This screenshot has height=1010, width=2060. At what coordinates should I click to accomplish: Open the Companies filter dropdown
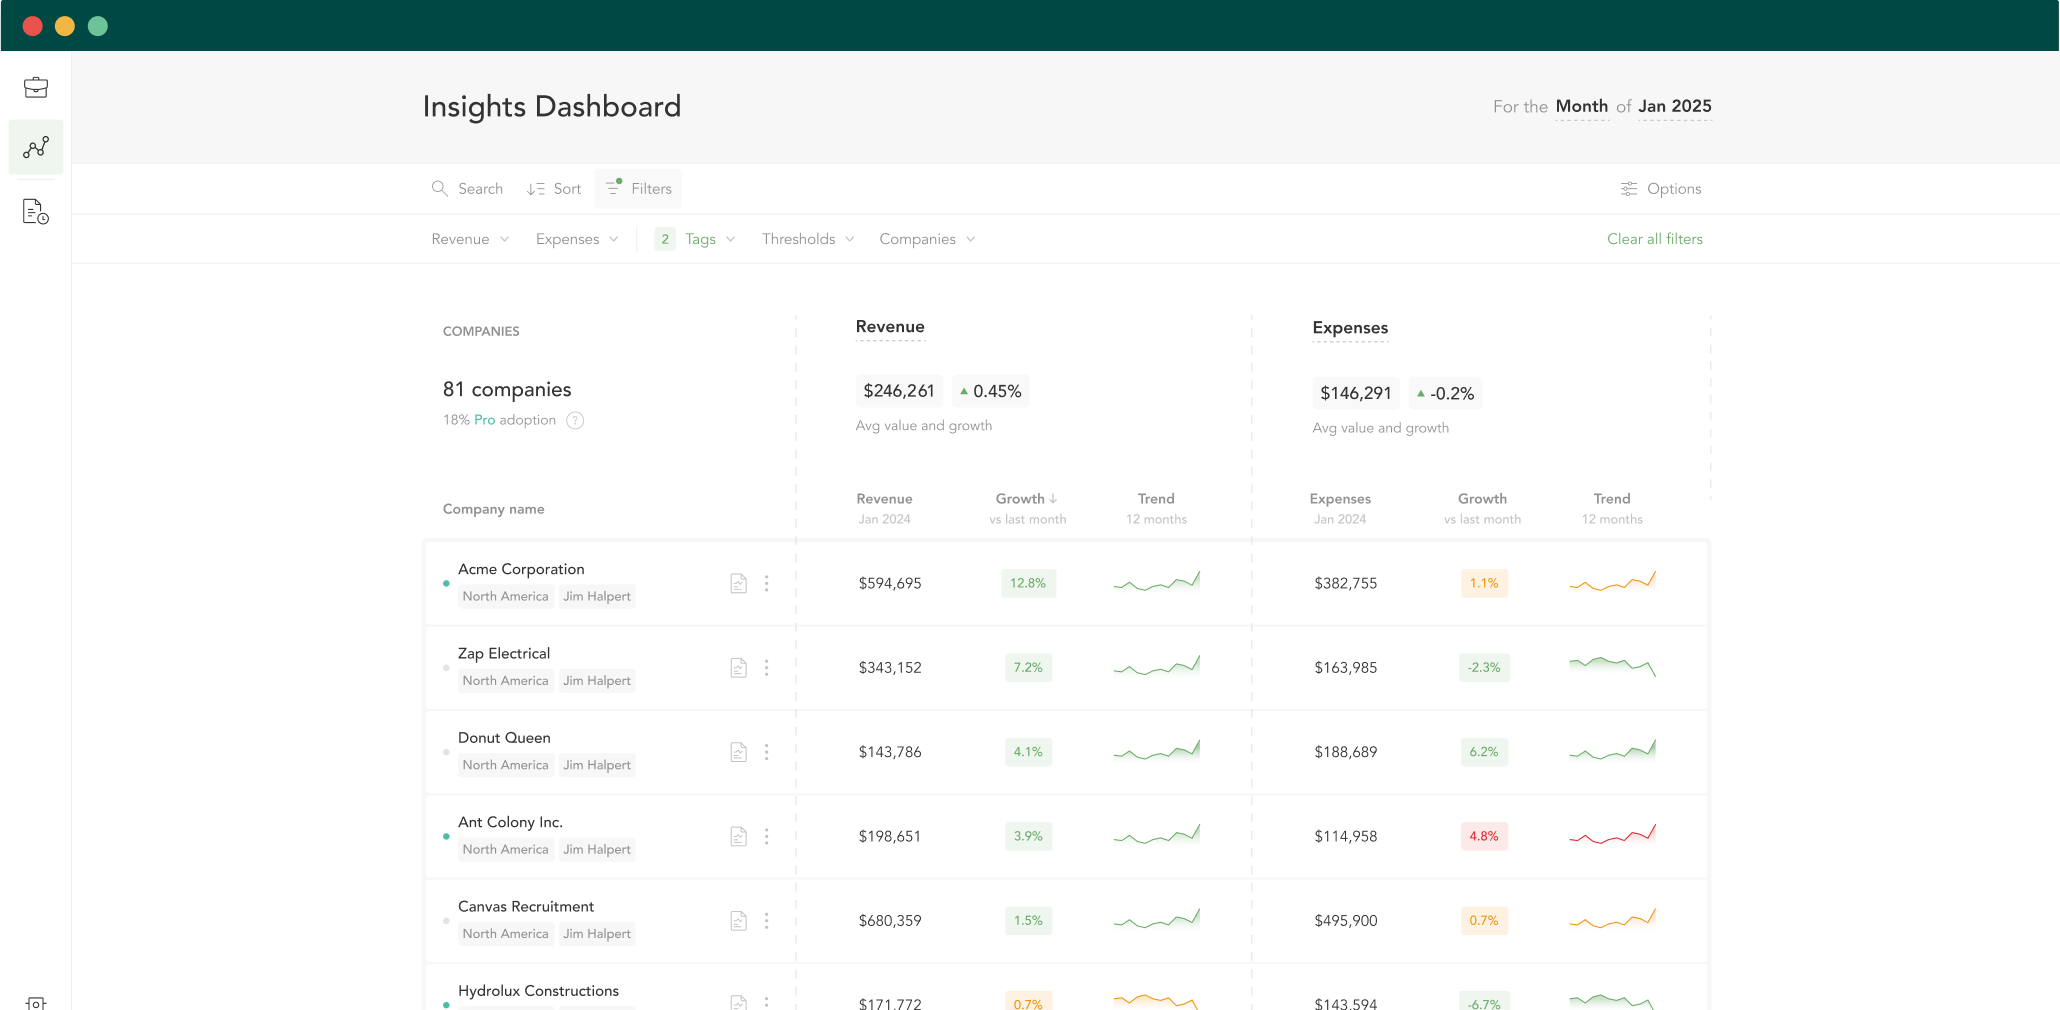(927, 239)
